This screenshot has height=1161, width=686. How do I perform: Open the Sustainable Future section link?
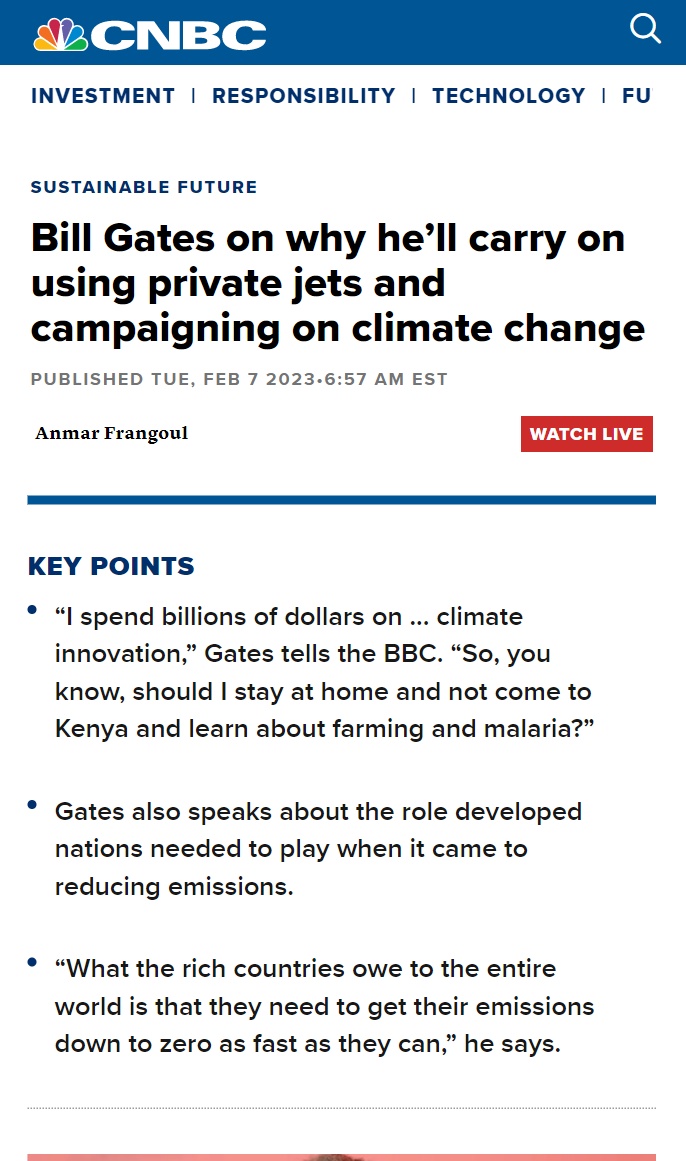[144, 187]
